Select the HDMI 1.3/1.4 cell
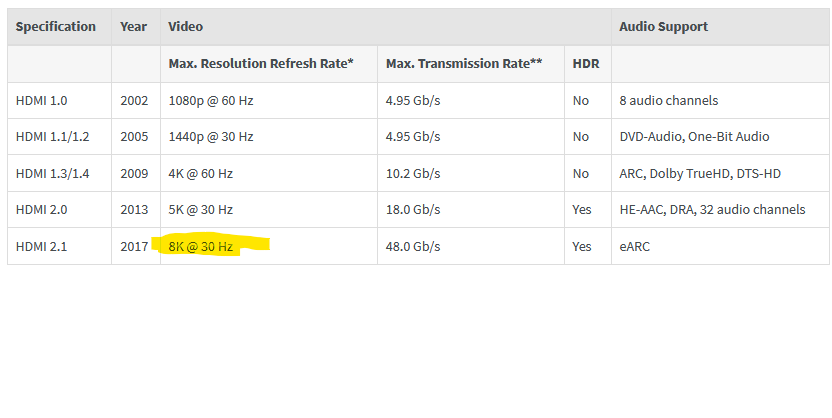Screen dimensions: 832x418 click(53, 174)
